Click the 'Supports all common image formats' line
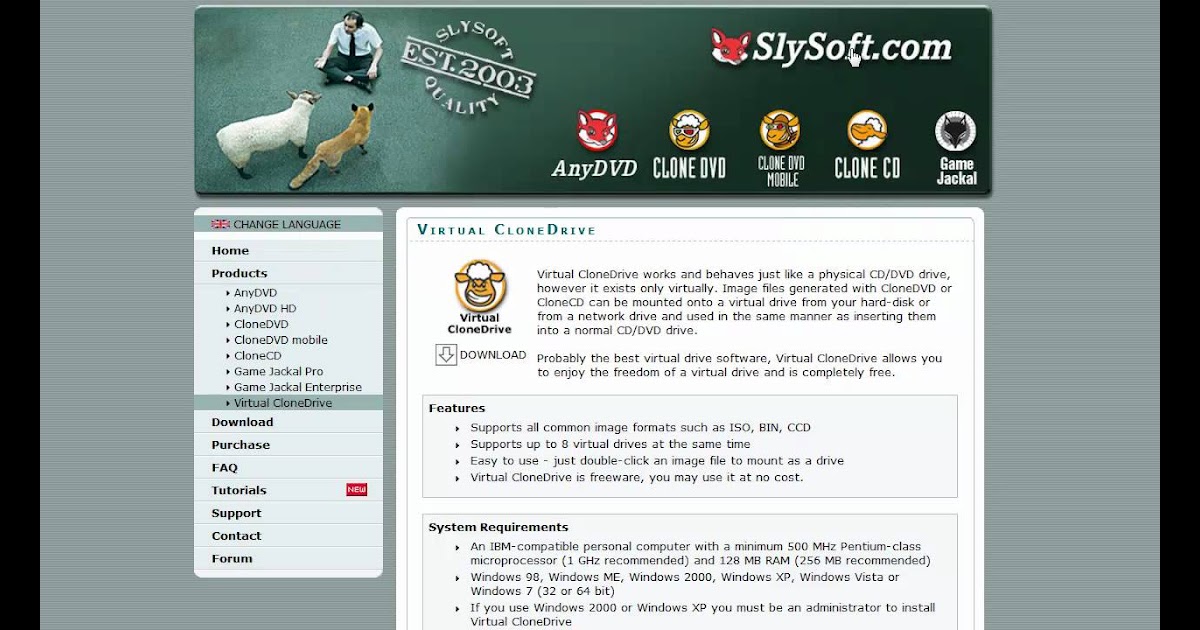 [x=641, y=427]
